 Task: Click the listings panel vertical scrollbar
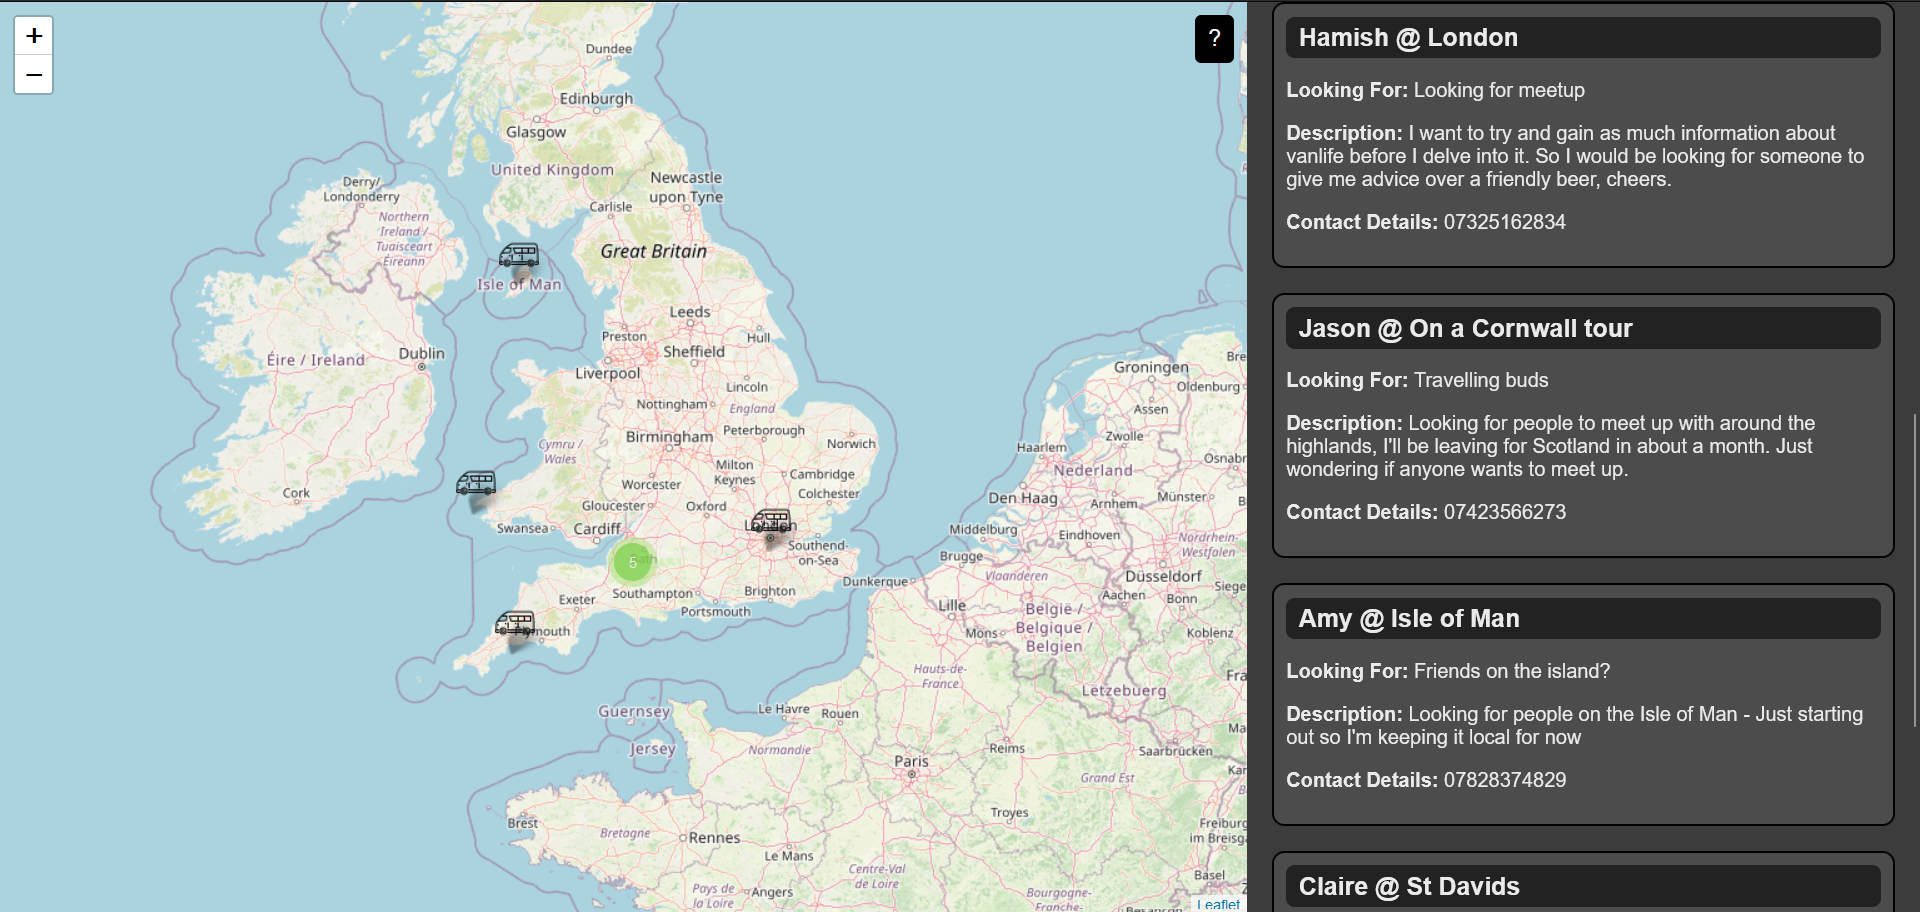click(x=1914, y=570)
